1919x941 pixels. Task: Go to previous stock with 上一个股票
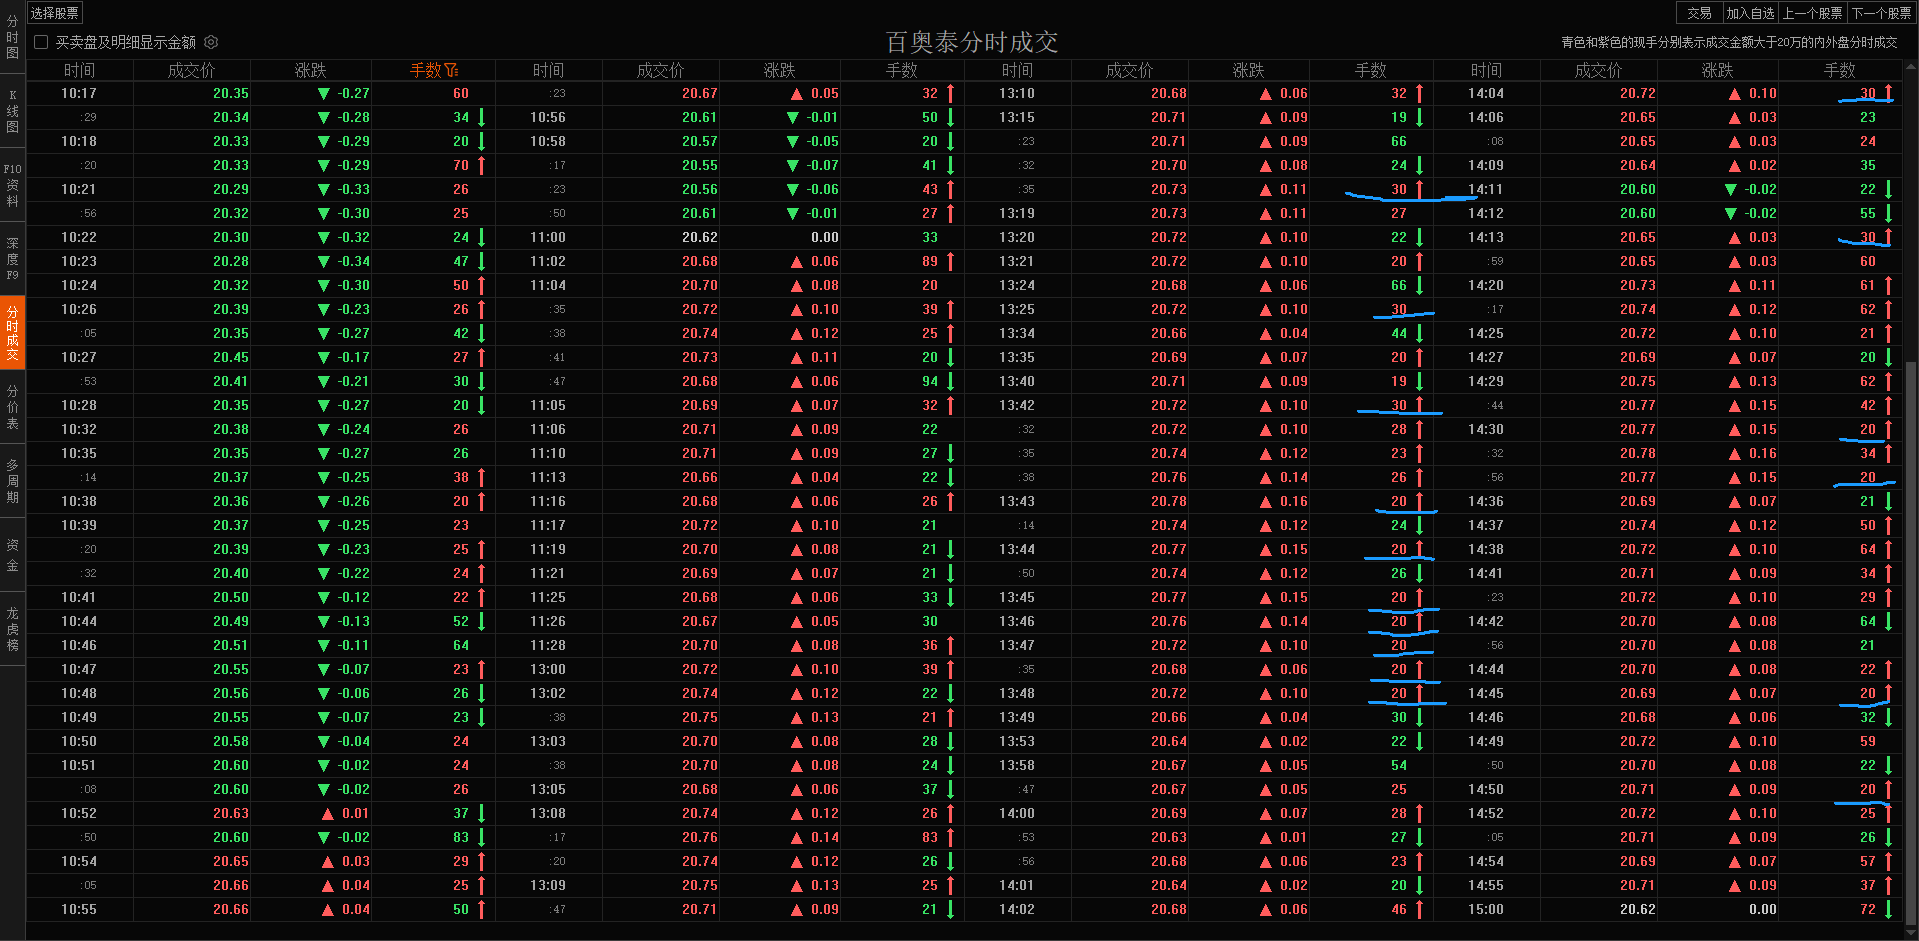(1815, 12)
